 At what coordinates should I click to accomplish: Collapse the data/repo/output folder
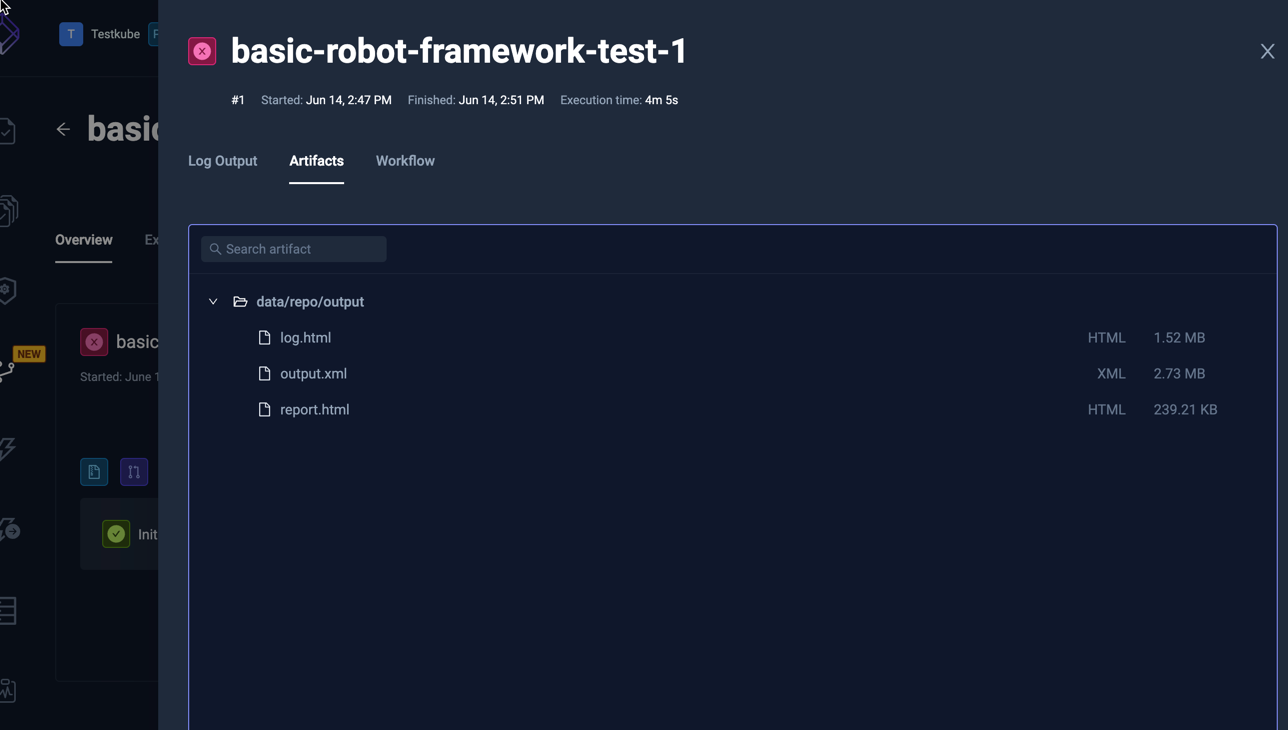click(x=213, y=301)
